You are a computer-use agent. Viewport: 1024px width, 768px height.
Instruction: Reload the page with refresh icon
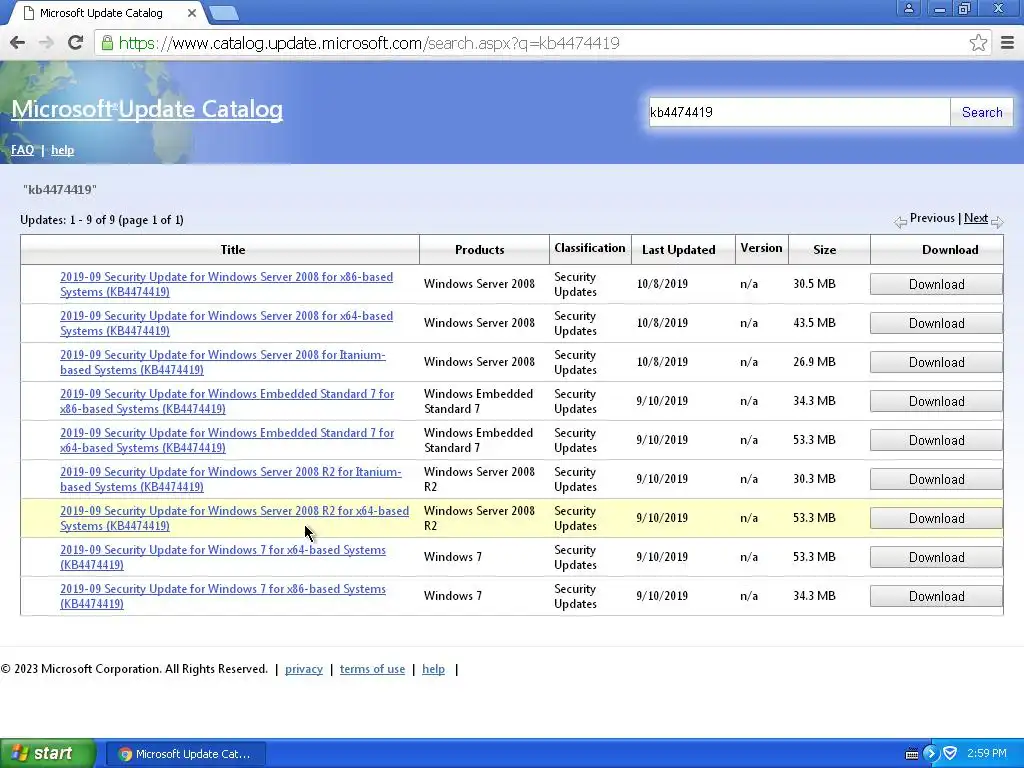(76, 43)
